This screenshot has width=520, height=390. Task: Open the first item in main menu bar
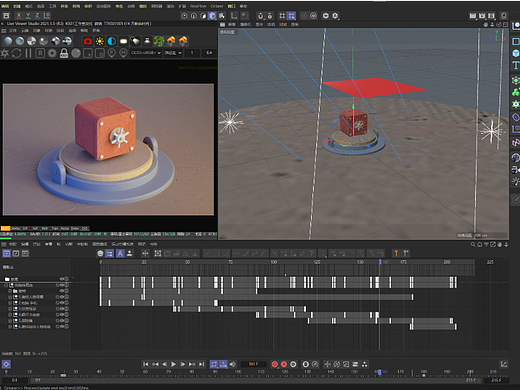click(5, 6)
